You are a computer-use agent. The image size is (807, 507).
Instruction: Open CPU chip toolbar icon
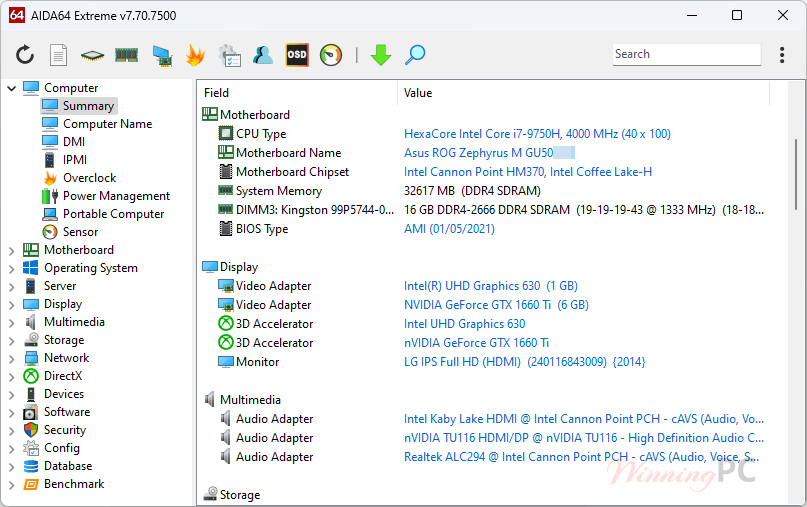click(x=92, y=55)
